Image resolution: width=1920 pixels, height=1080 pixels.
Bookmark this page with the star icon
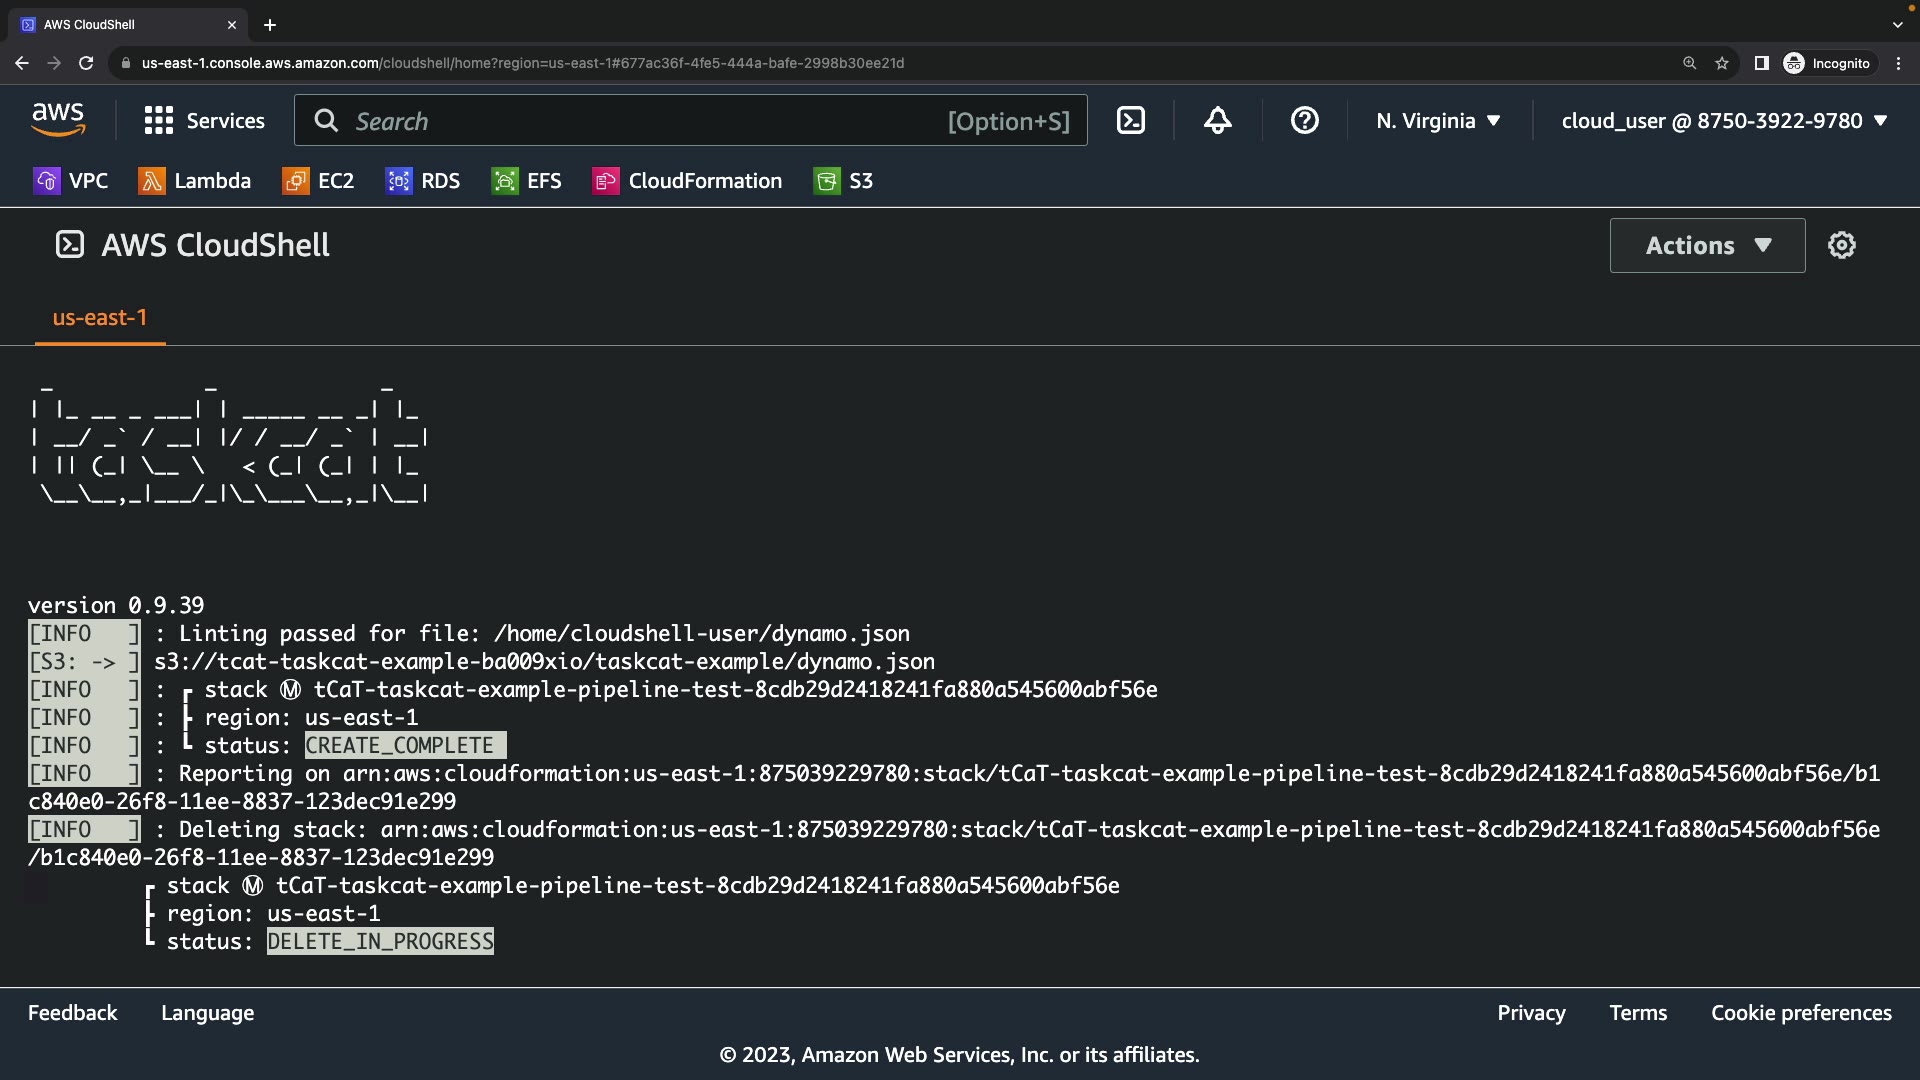[x=1722, y=63]
